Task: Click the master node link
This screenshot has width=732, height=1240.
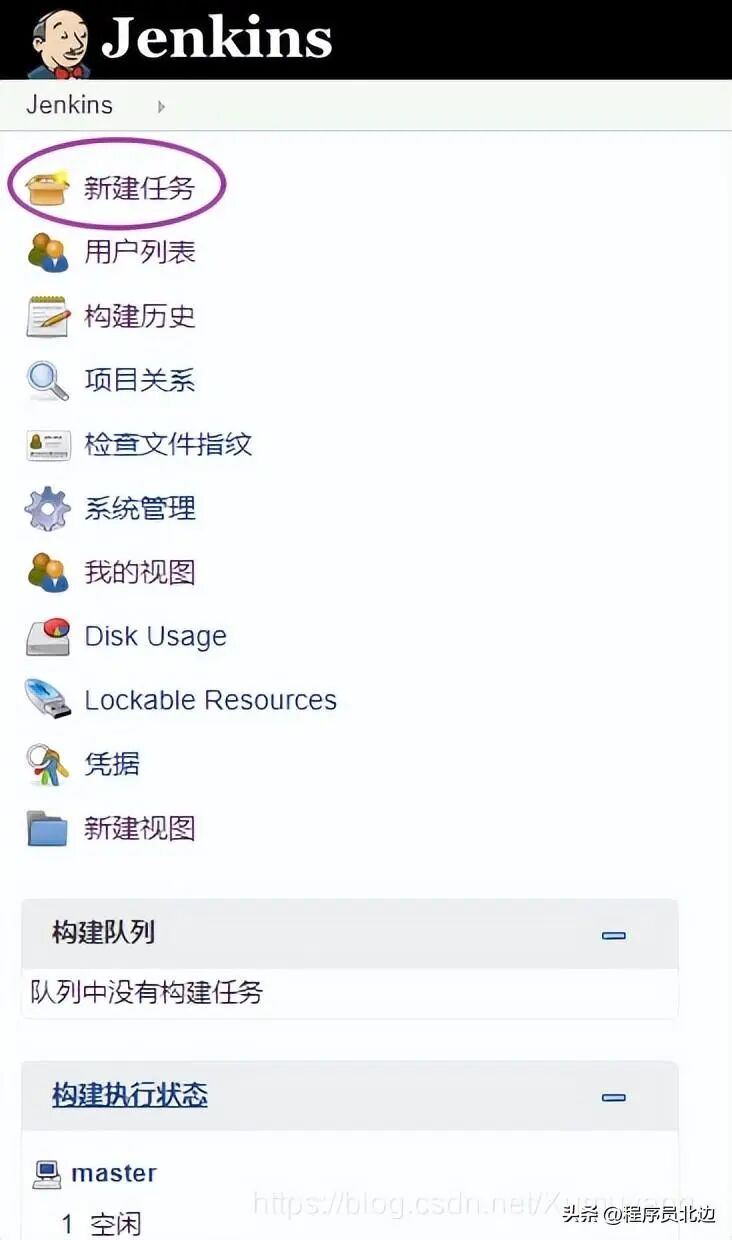Action: click(114, 1173)
